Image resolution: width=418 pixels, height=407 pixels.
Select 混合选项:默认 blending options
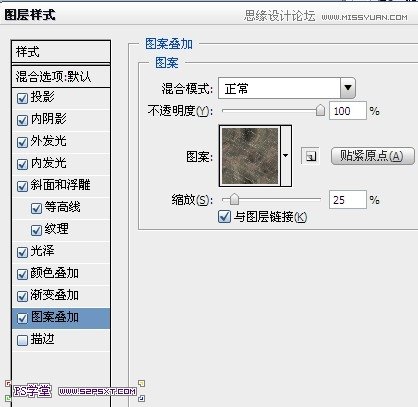(x=61, y=77)
